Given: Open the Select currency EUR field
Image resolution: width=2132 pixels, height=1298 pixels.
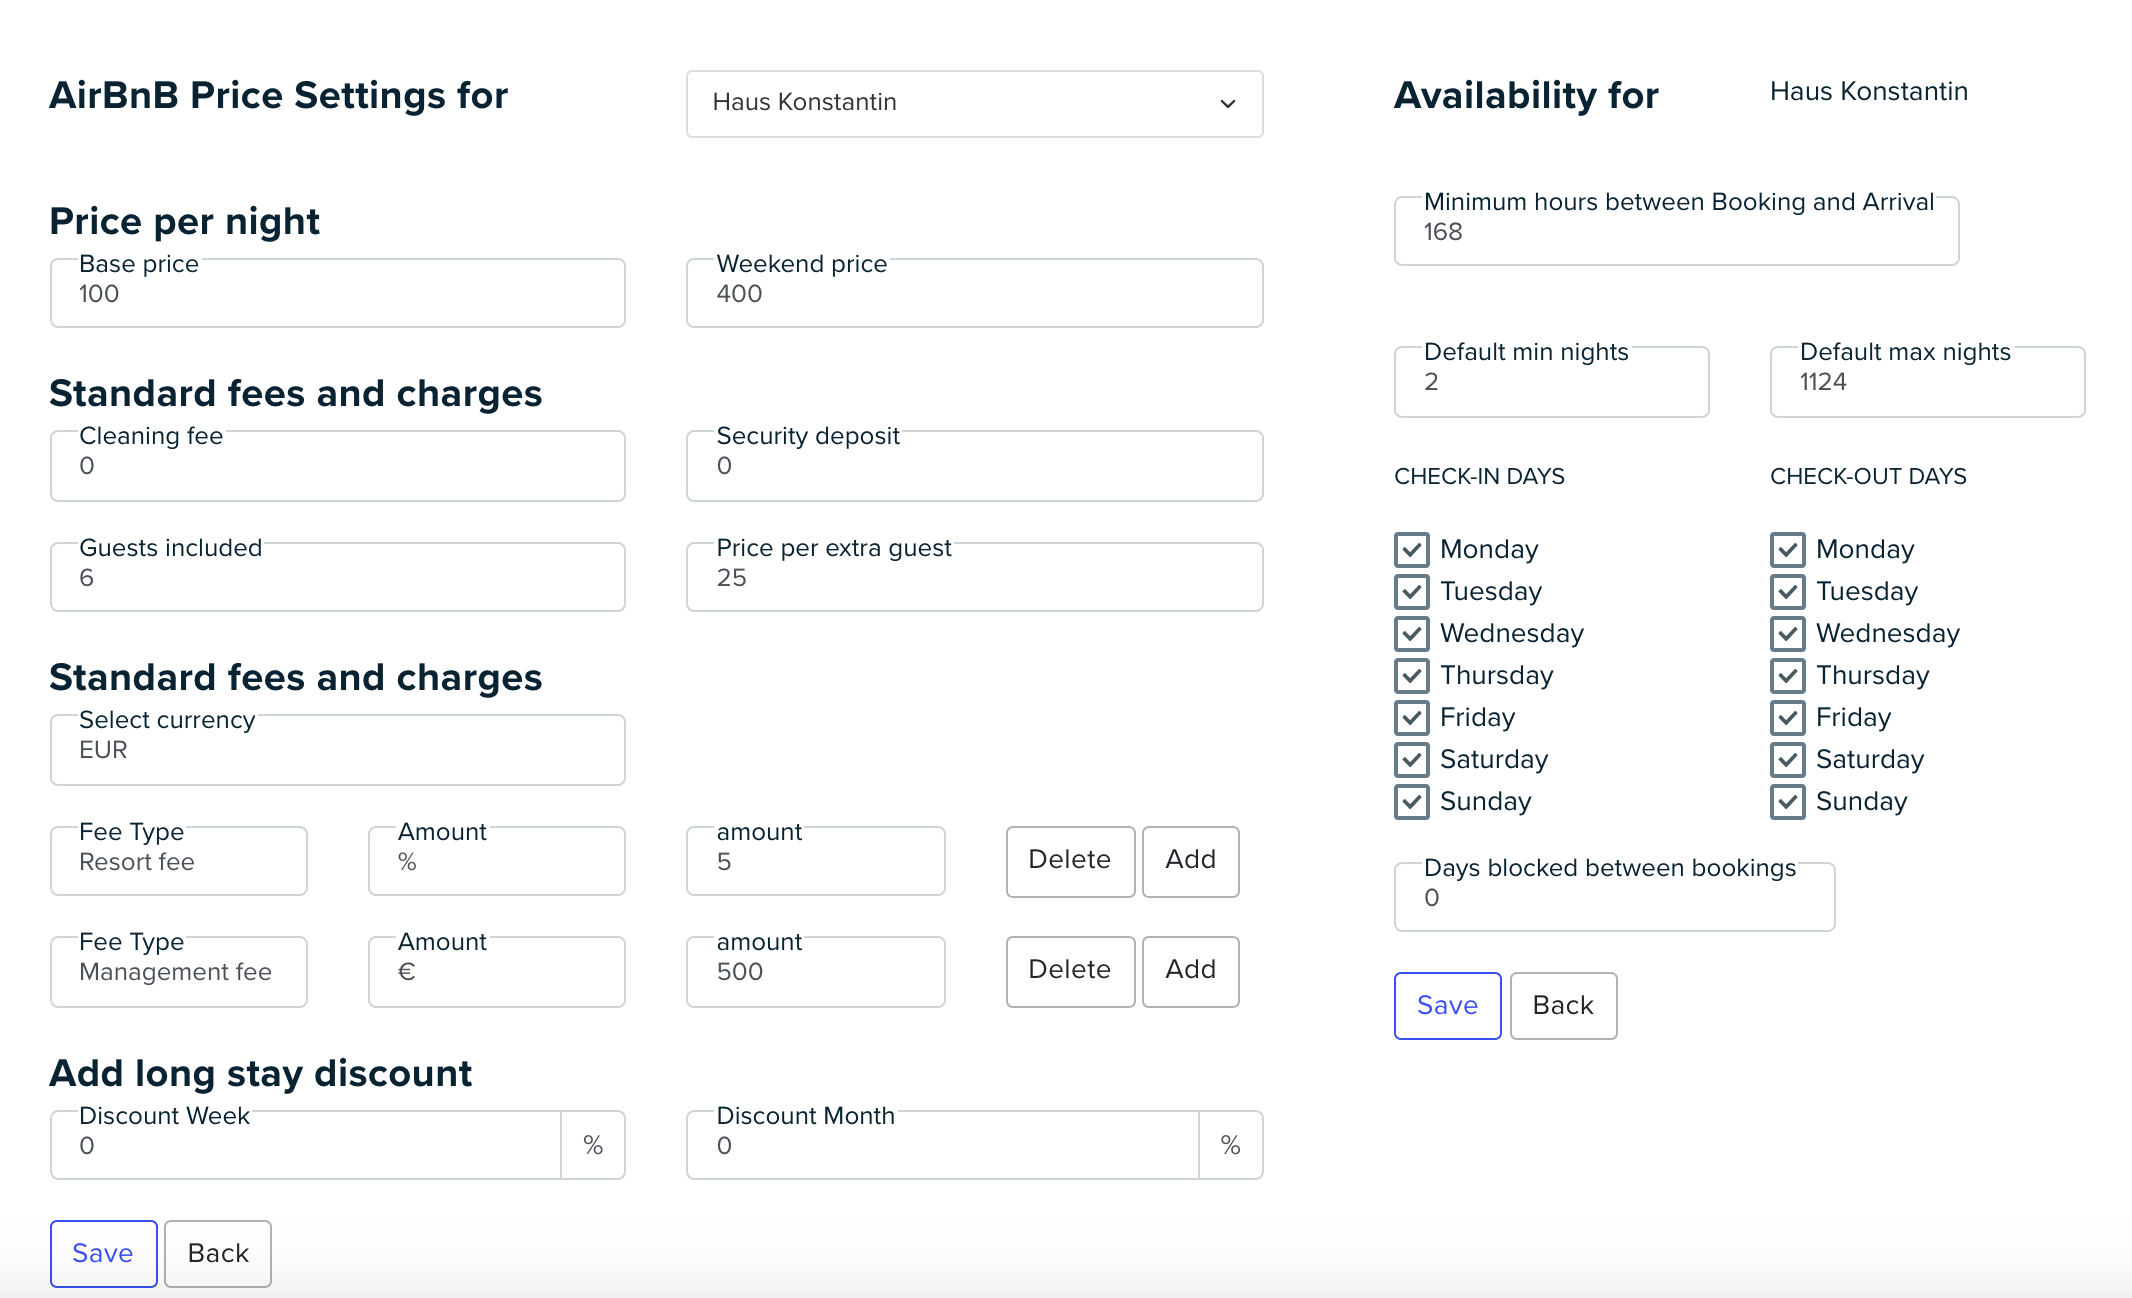Looking at the screenshot, I should (338, 749).
